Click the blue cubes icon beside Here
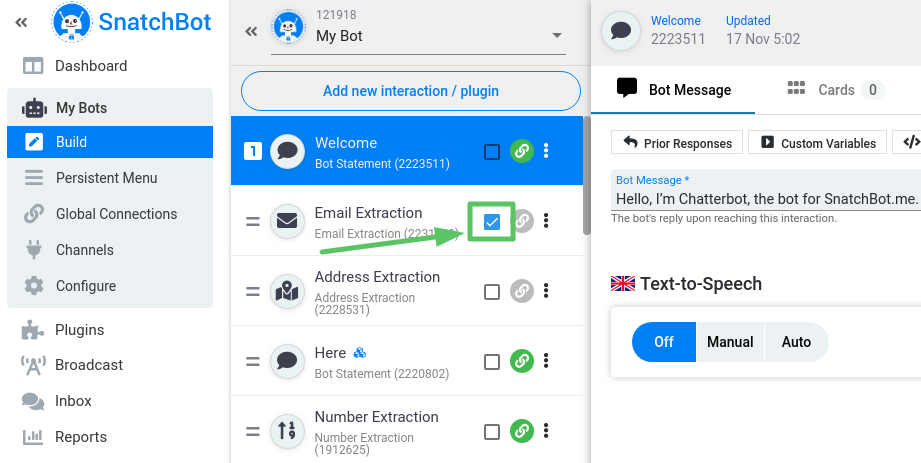The height and width of the screenshot is (463, 921). (359, 353)
